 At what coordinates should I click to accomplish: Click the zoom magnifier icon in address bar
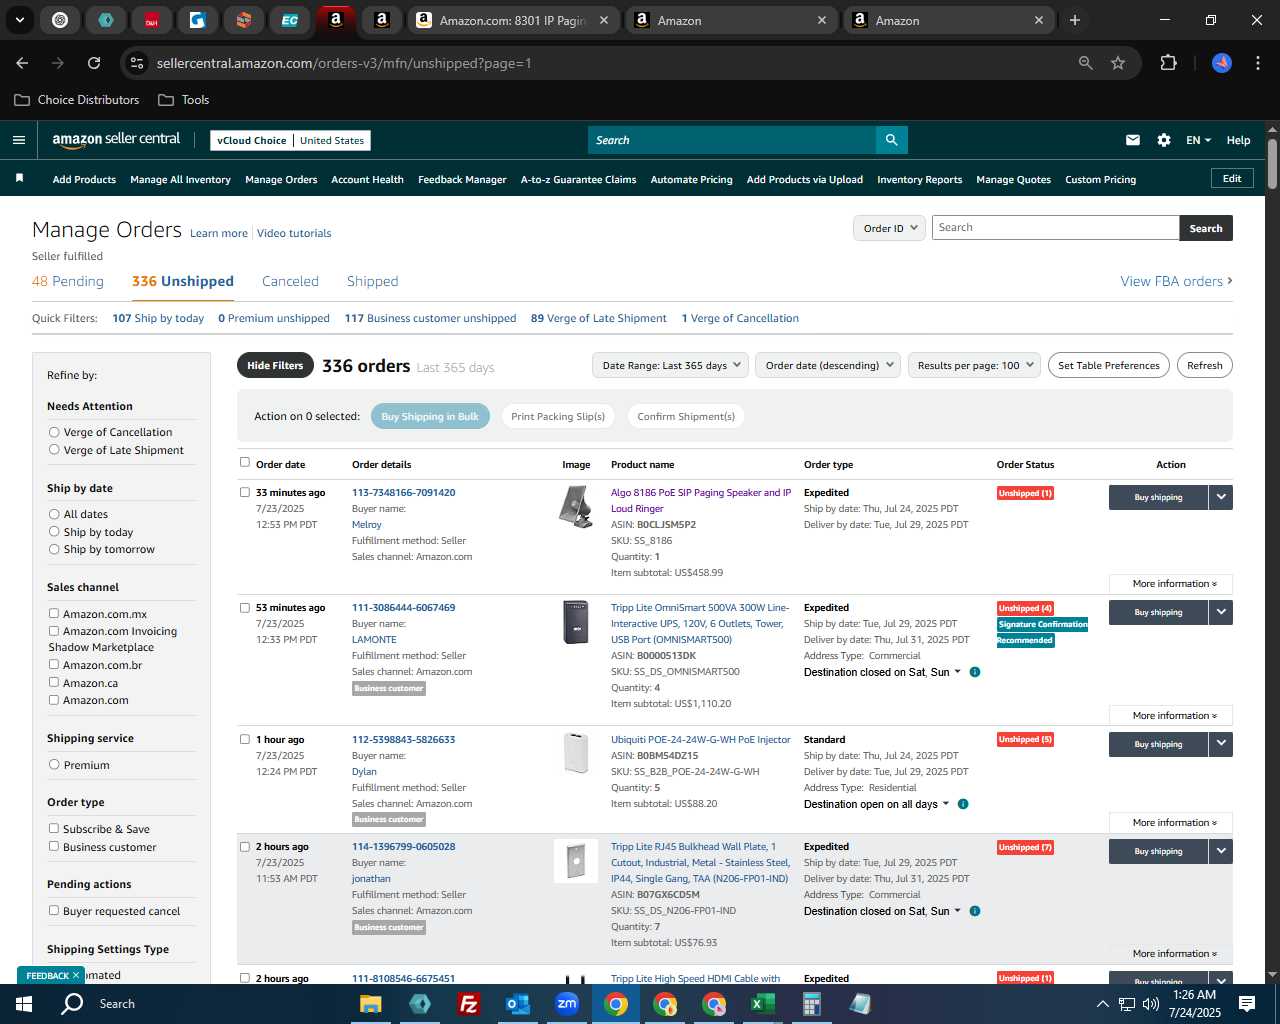(x=1086, y=63)
